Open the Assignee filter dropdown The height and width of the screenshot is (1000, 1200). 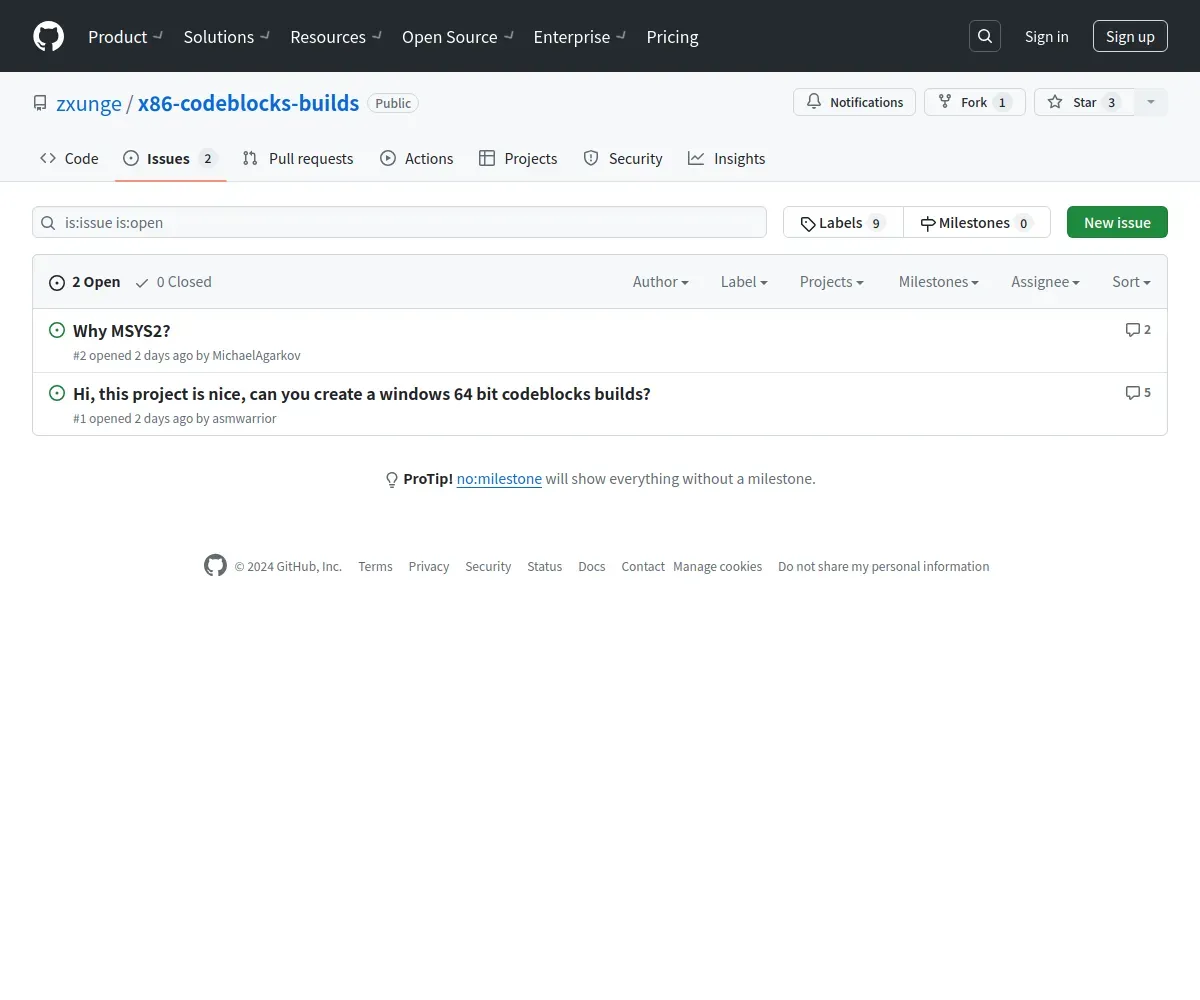click(x=1045, y=282)
